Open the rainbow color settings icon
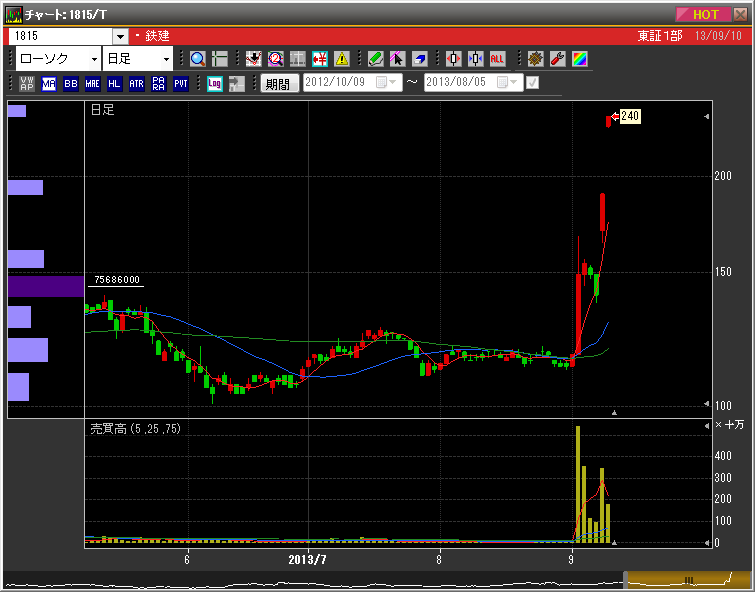755x592 pixels. click(x=580, y=59)
